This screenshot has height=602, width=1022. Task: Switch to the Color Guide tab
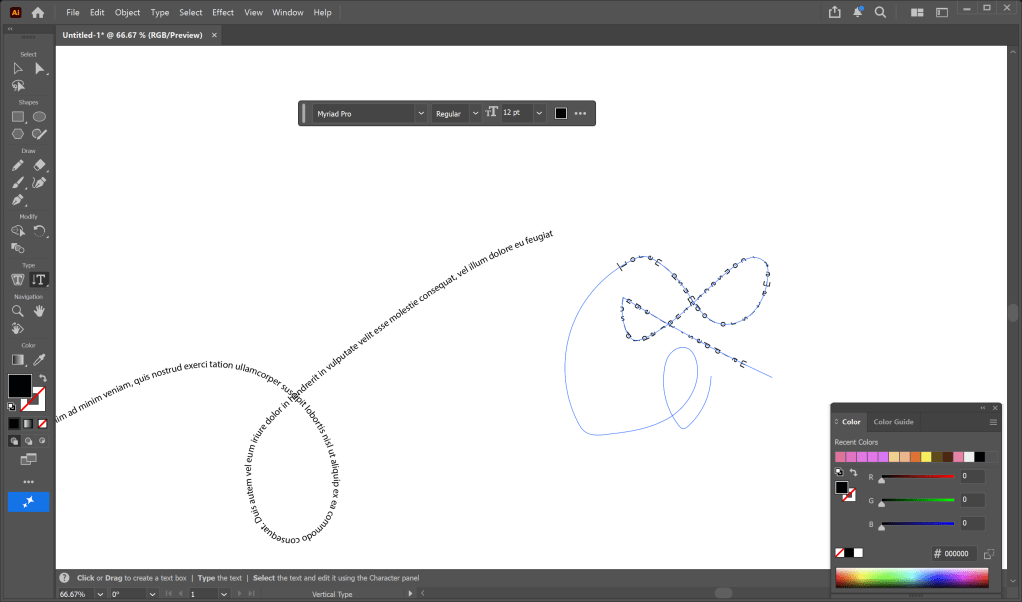(x=893, y=422)
